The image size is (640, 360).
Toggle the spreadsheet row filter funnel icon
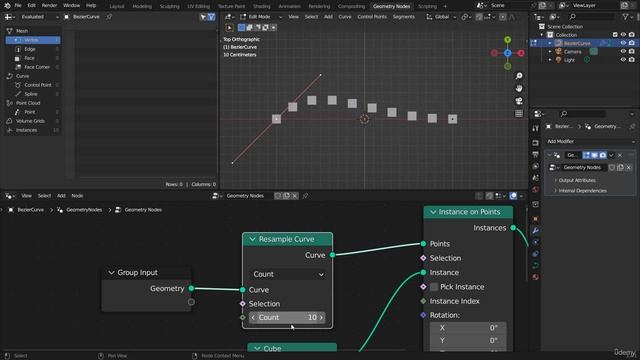click(x=211, y=17)
